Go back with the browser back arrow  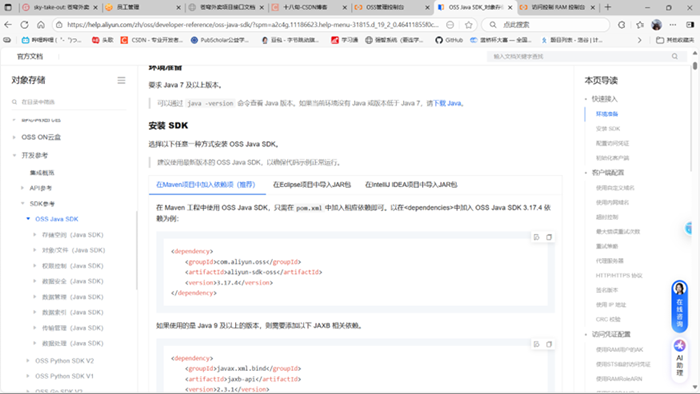pos(8,25)
